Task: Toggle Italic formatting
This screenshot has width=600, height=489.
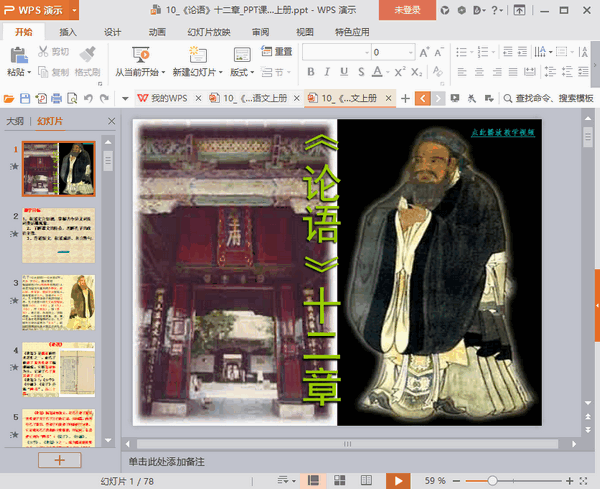Action: (327, 72)
